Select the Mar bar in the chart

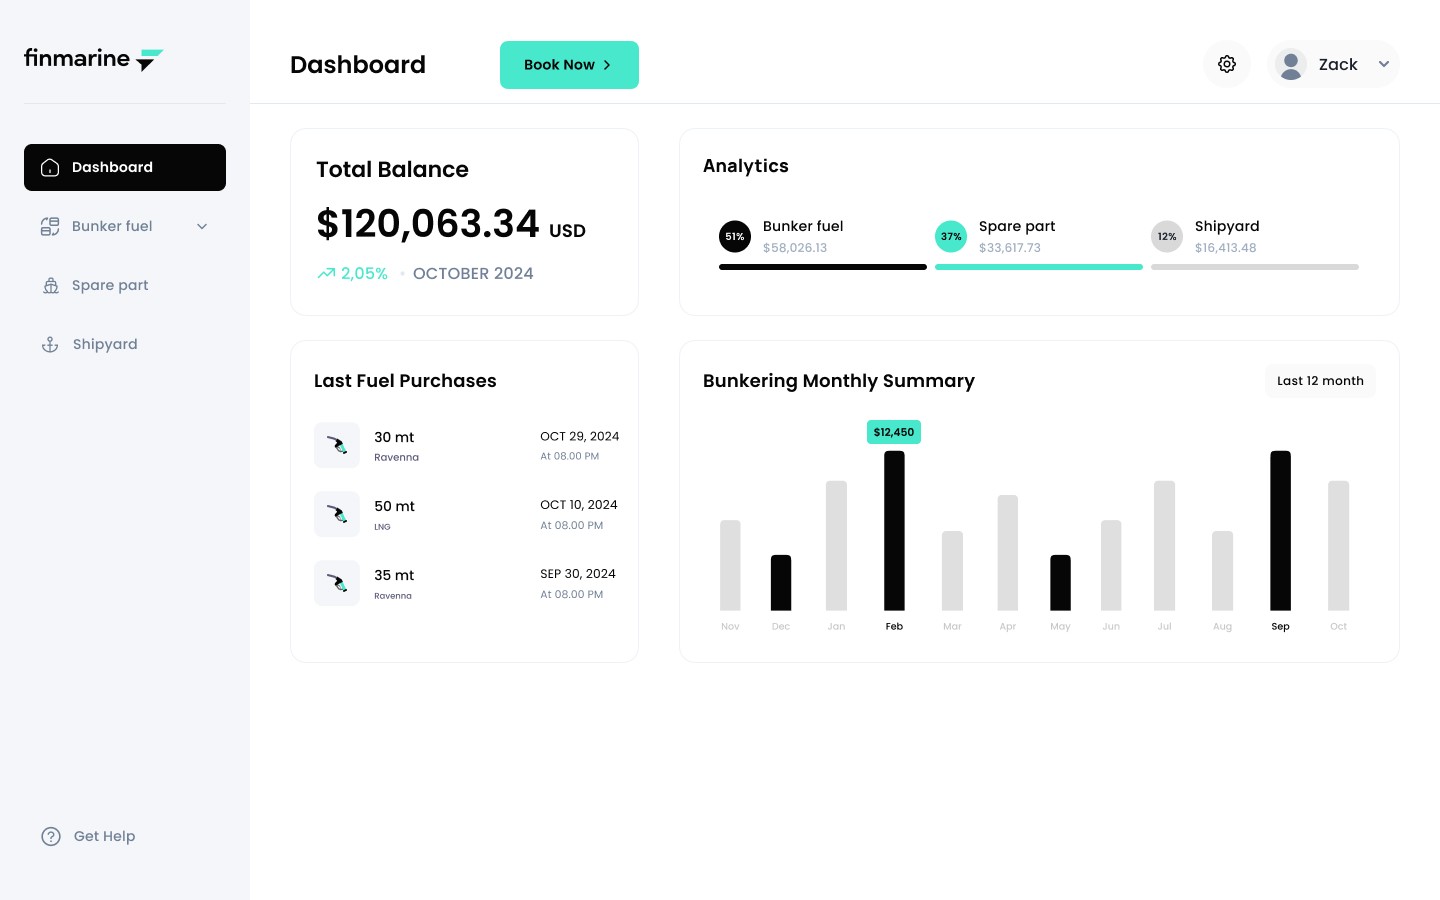(952, 571)
